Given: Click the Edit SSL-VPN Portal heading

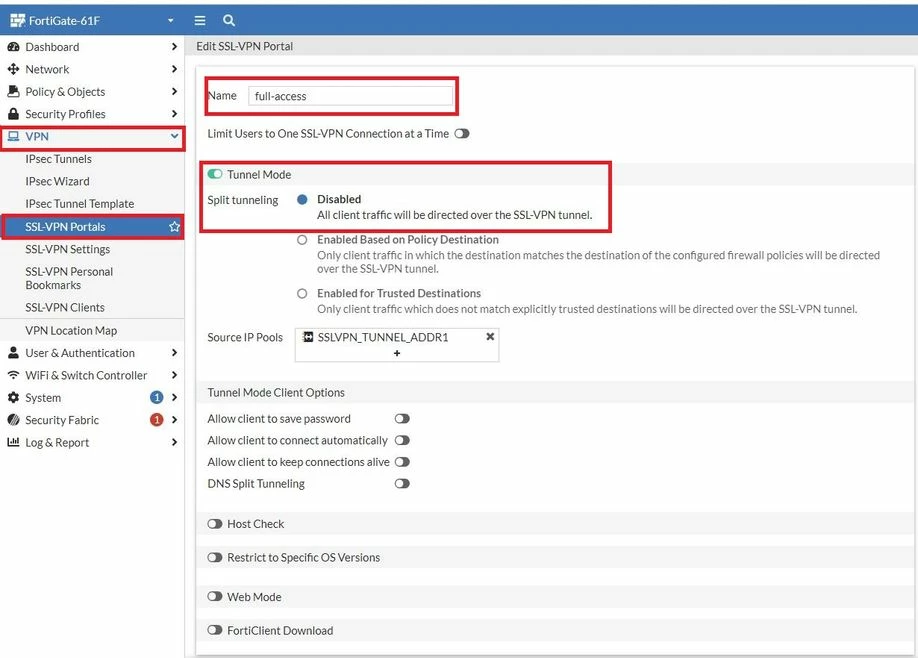Looking at the screenshot, I should tap(244, 46).
